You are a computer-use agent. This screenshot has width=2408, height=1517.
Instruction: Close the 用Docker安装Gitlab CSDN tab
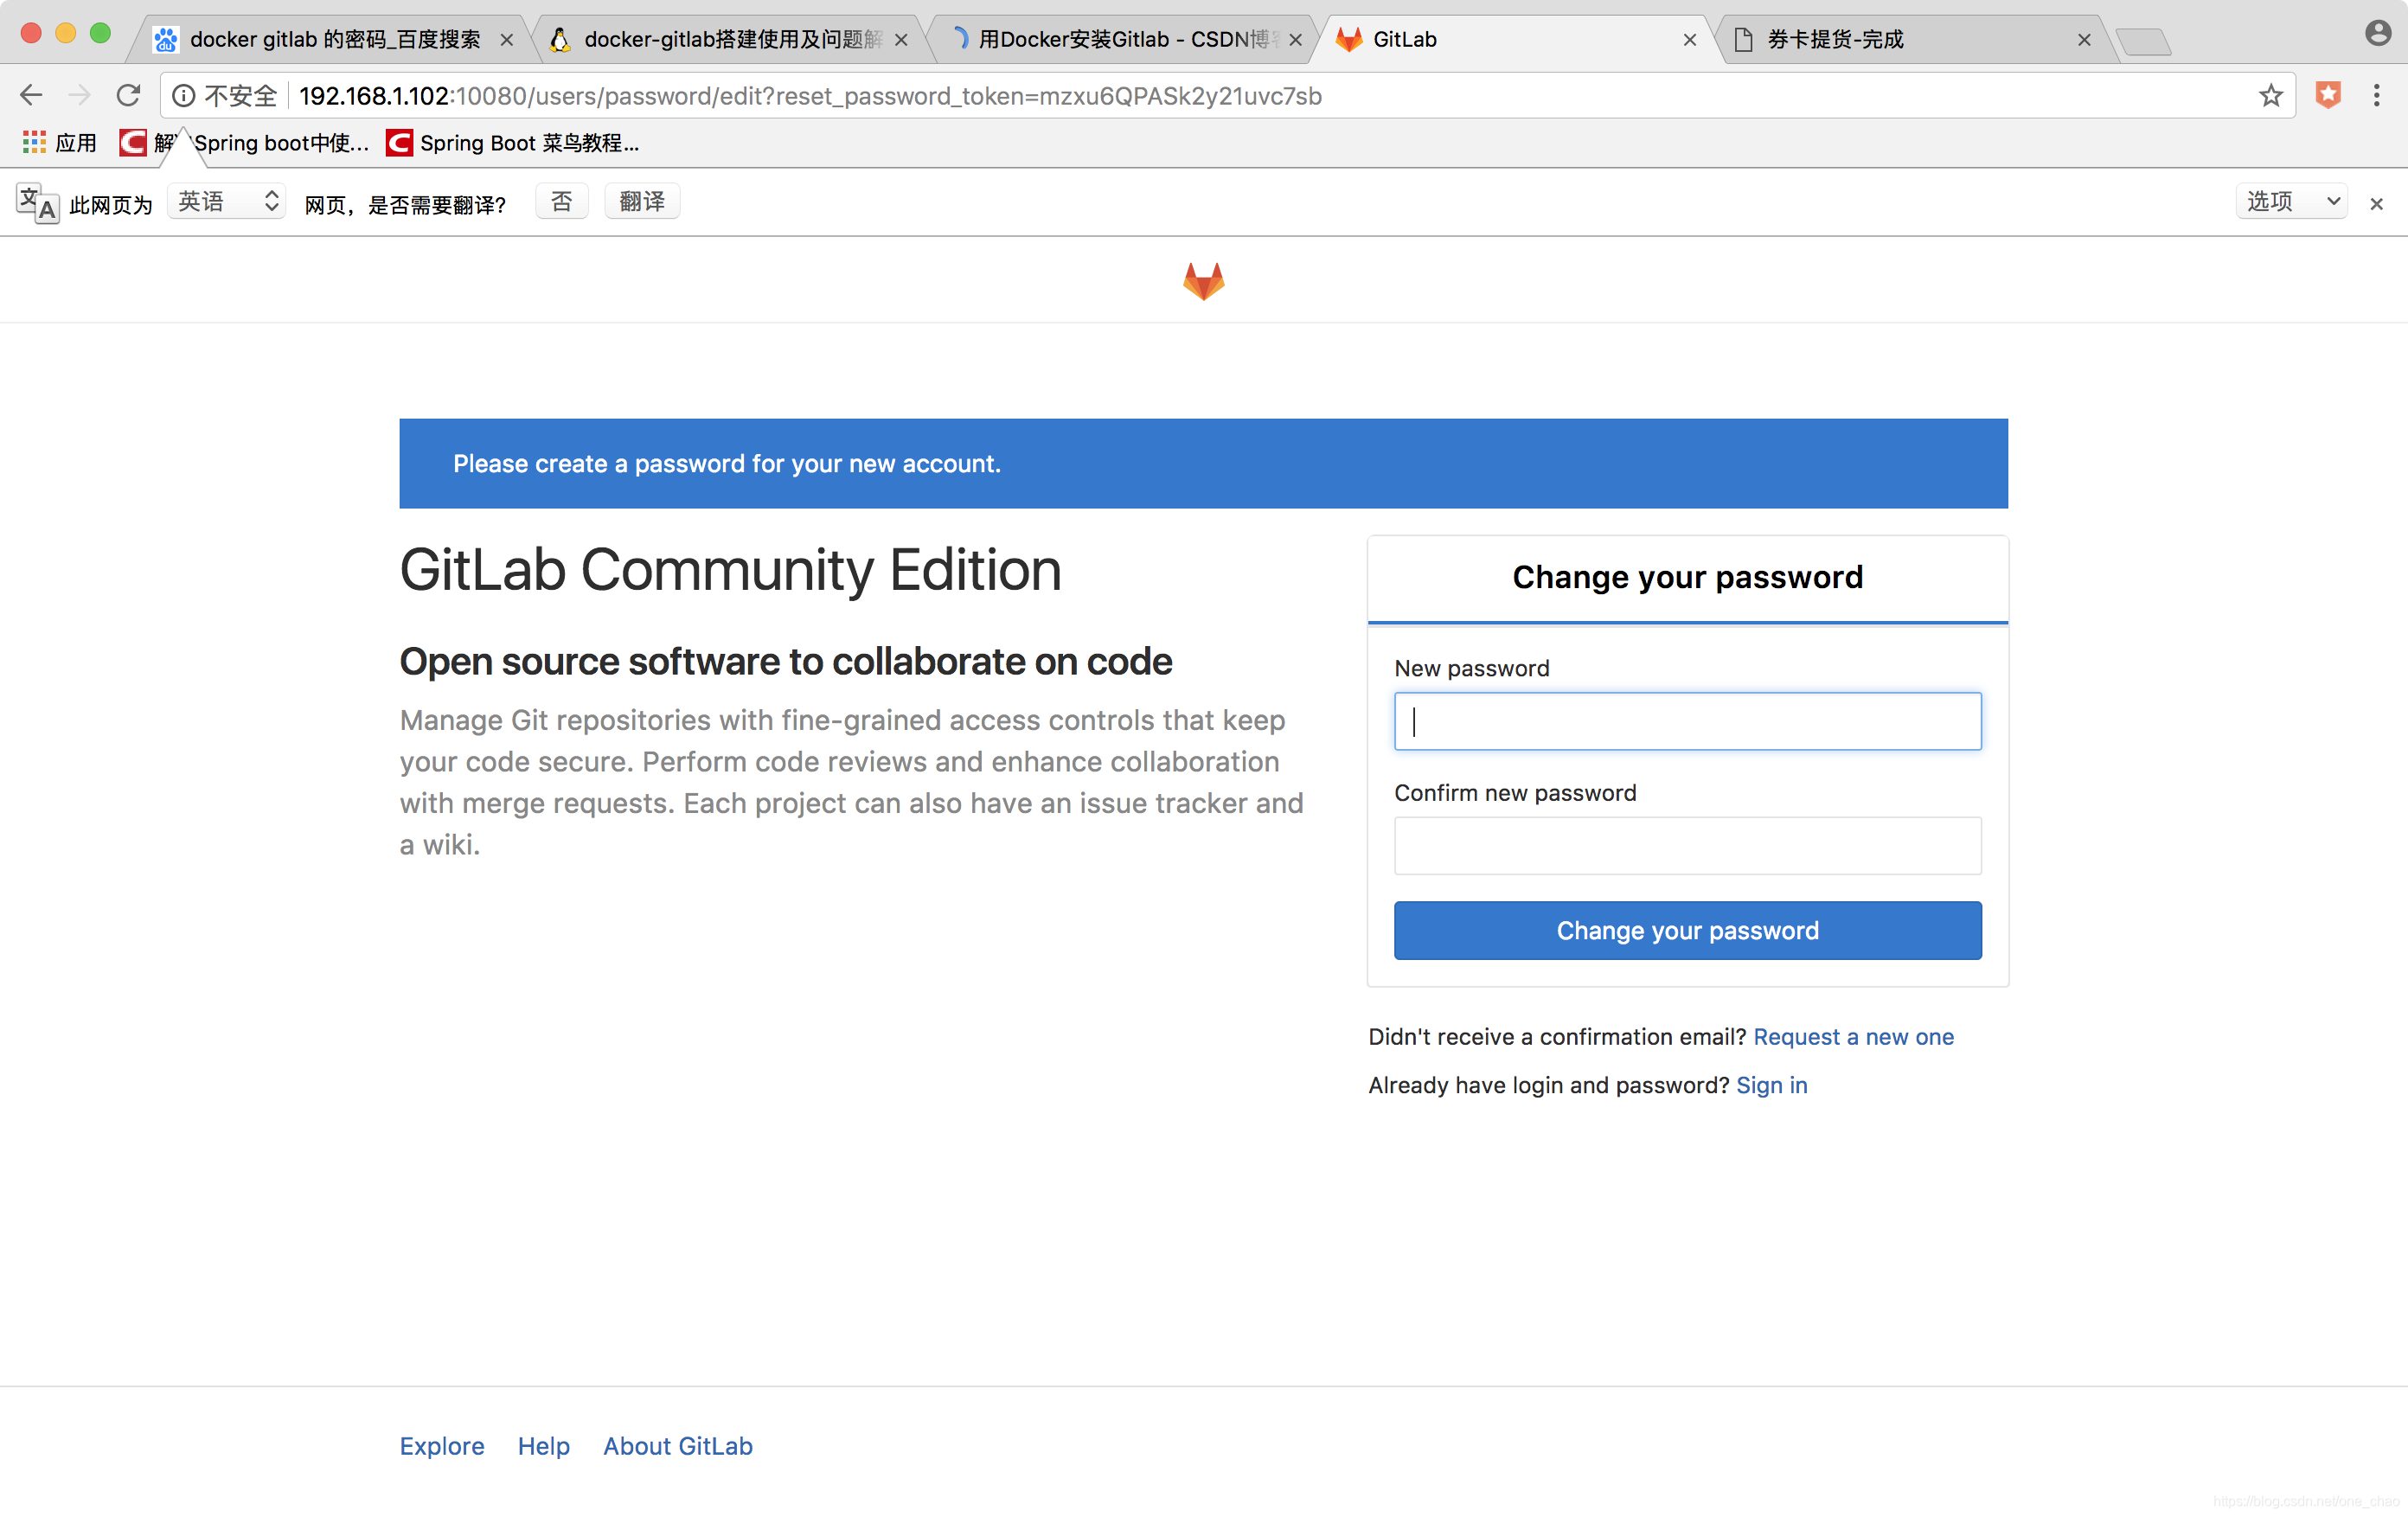(x=1295, y=40)
